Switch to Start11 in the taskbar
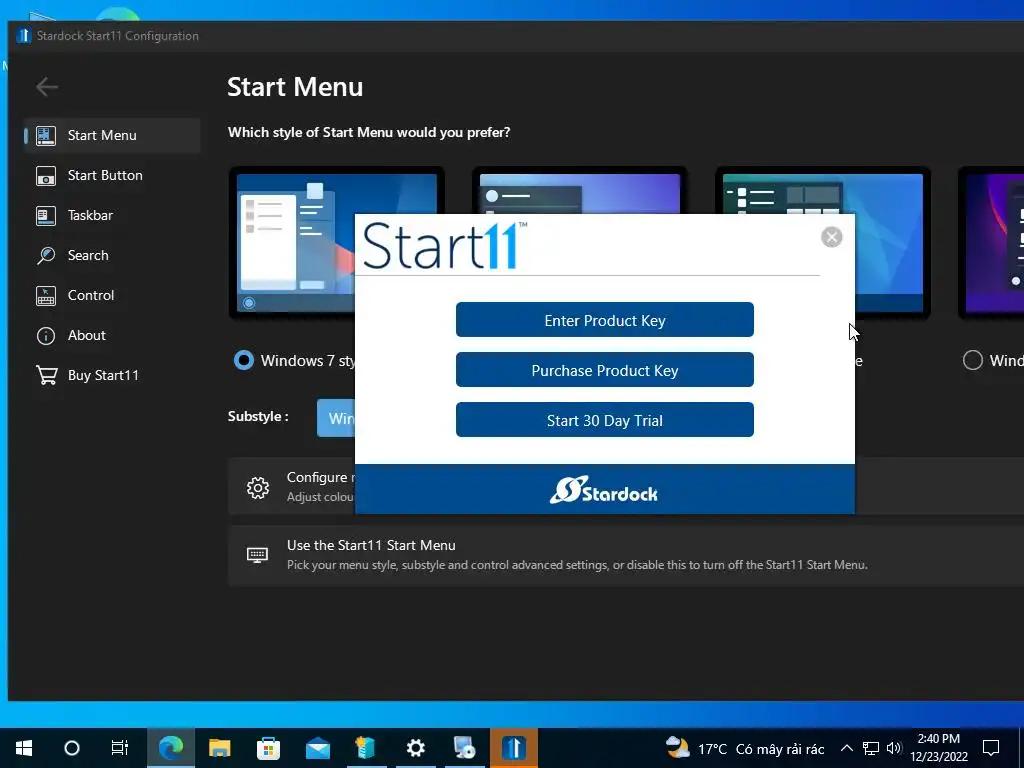The width and height of the screenshot is (1024, 768). (x=514, y=748)
